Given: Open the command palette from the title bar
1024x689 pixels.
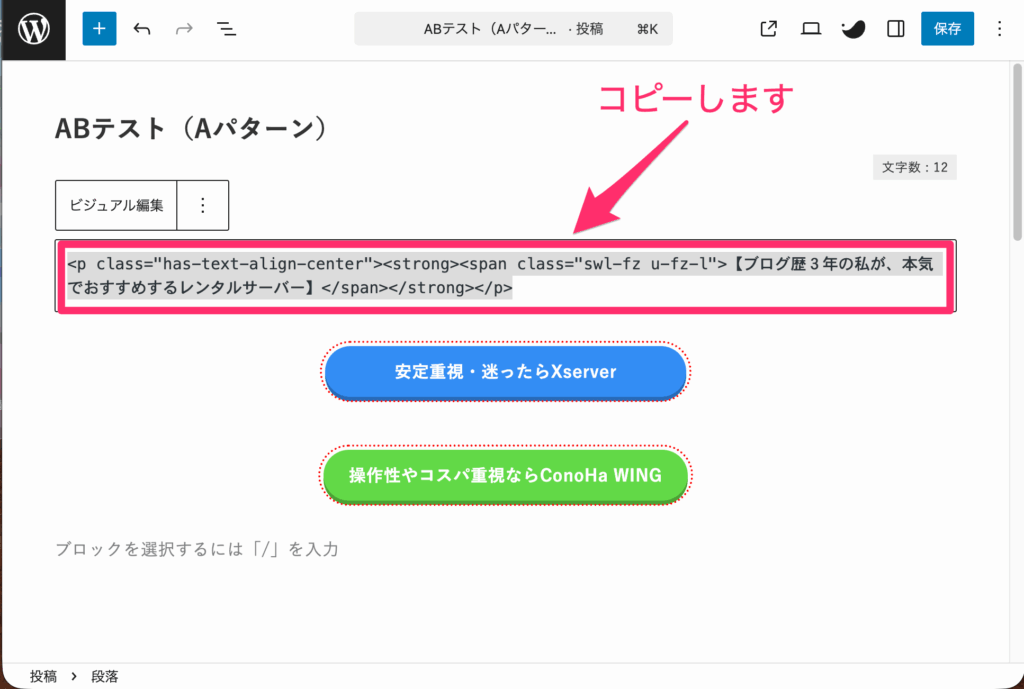Looking at the screenshot, I should pos(512,28).
